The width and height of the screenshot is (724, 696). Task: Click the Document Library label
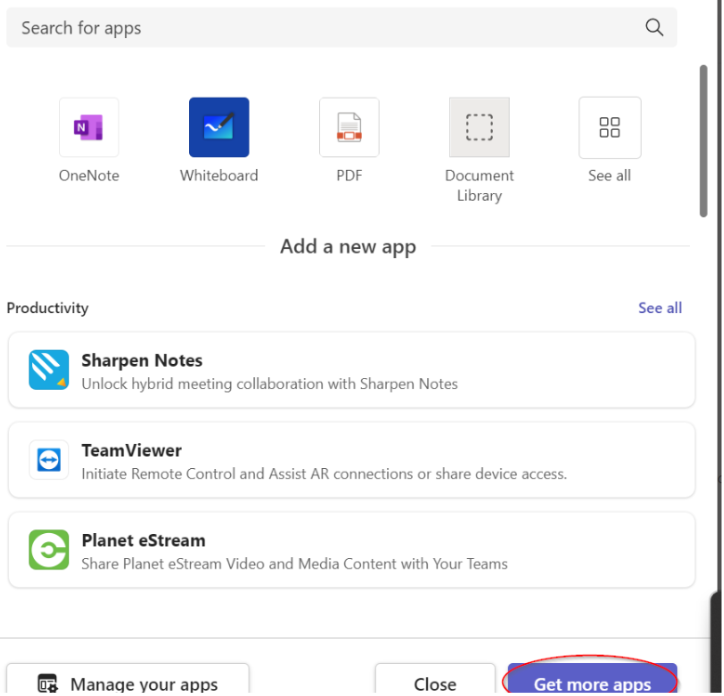[479, 185]
